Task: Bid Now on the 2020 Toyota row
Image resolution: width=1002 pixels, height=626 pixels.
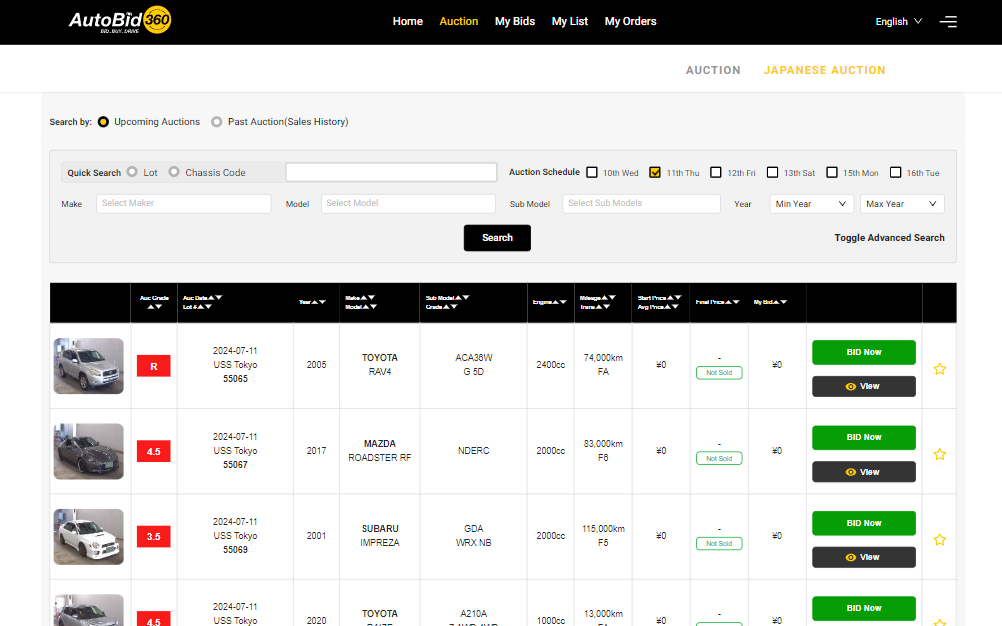Action: pos(863,608)
